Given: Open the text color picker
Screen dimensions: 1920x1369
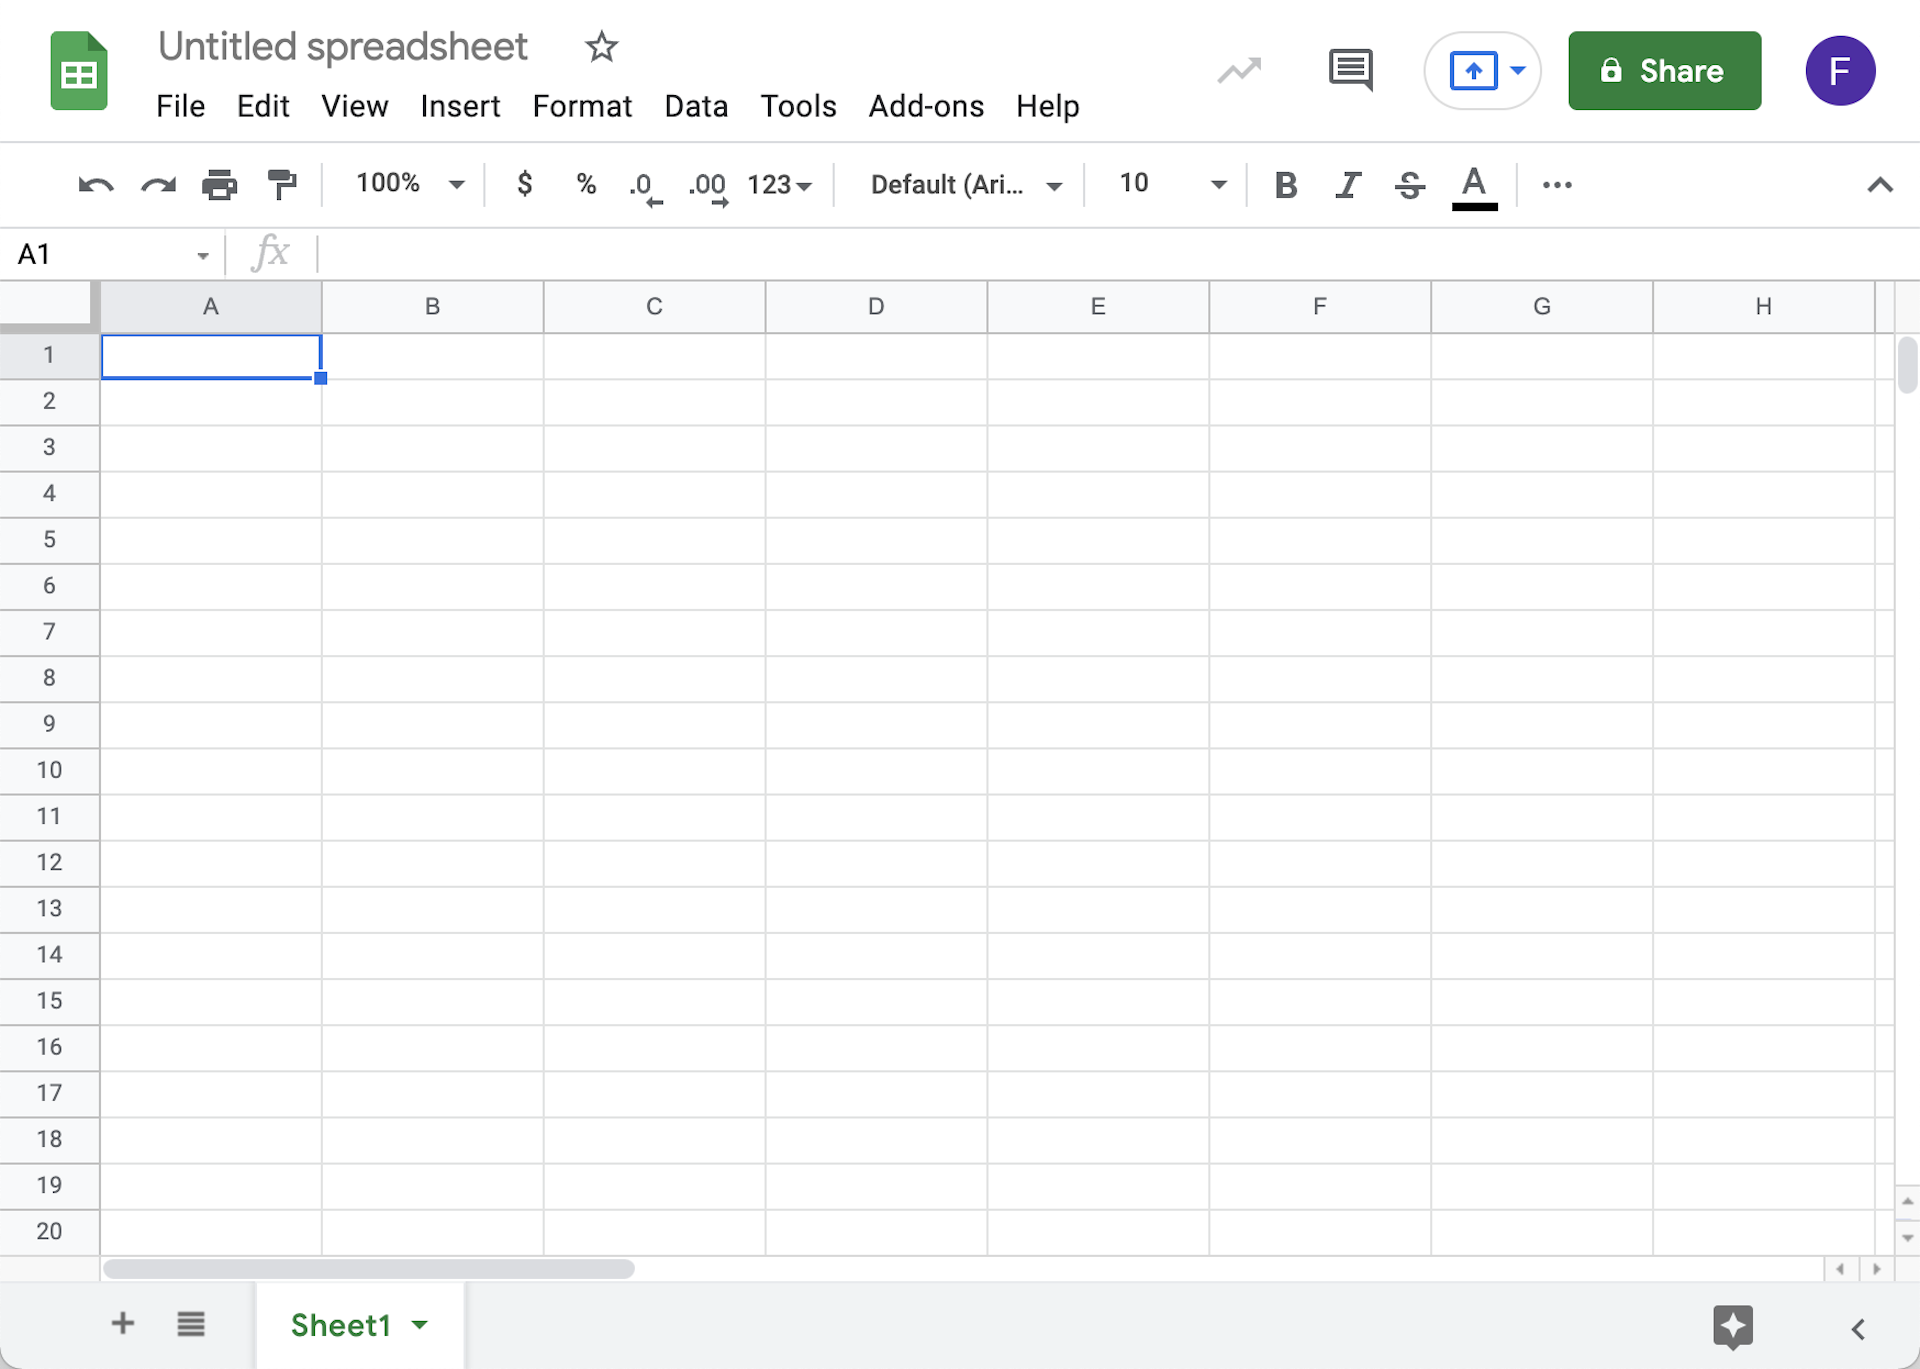Looking at the screenshot, I should (x=1474, y=185).
